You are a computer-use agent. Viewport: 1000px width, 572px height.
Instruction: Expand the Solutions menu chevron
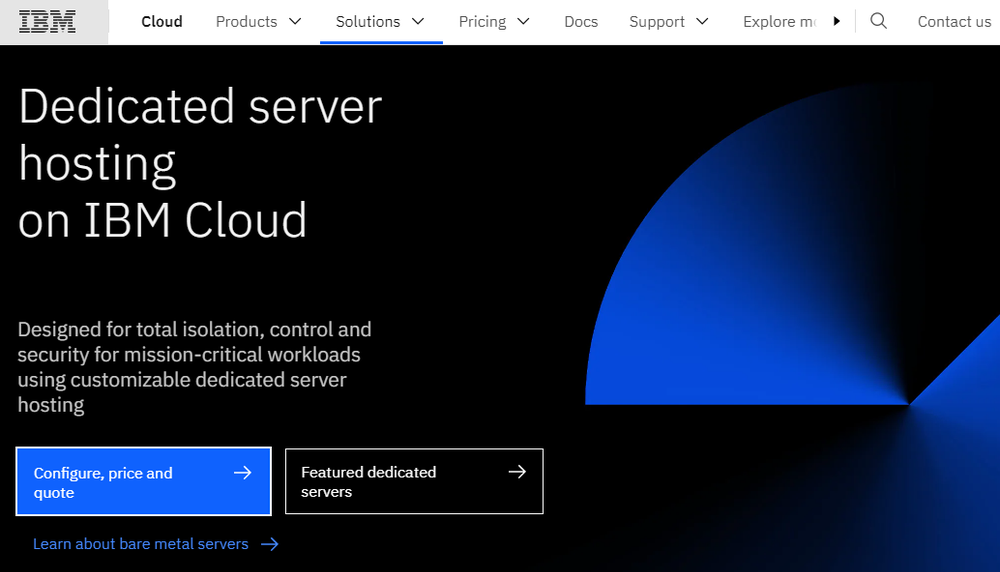pyautogui.click(x=418, y=22)
